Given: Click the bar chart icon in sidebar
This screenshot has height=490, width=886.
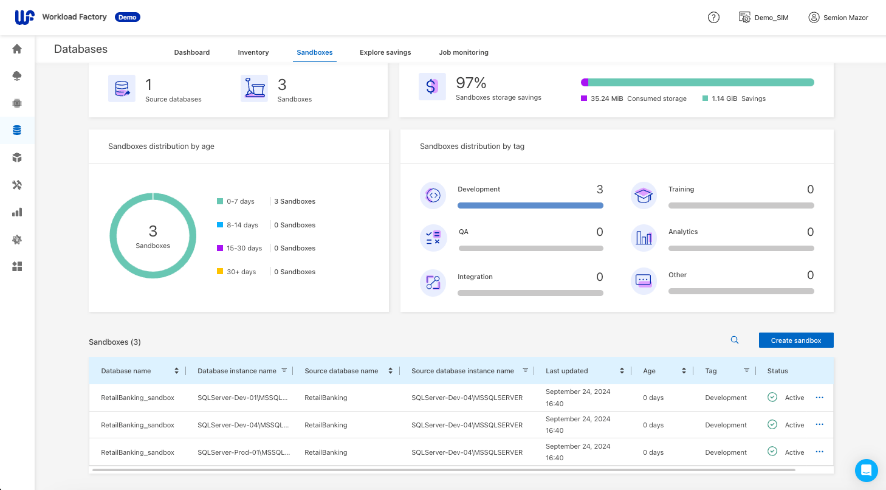Looking at the screenshot, I should (17, 212).
